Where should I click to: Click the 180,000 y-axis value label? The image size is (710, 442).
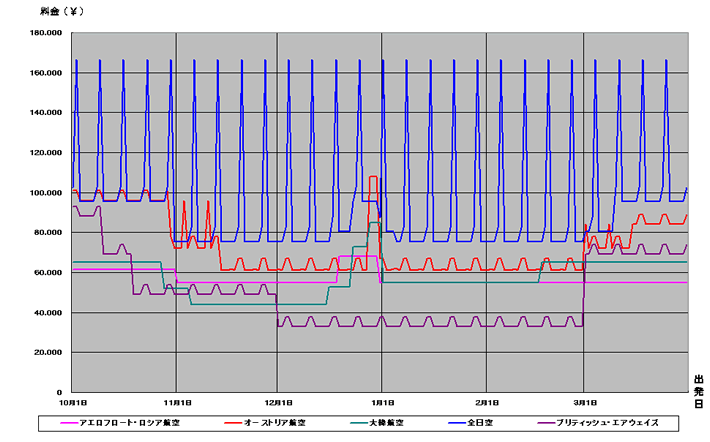pos(46,33)
